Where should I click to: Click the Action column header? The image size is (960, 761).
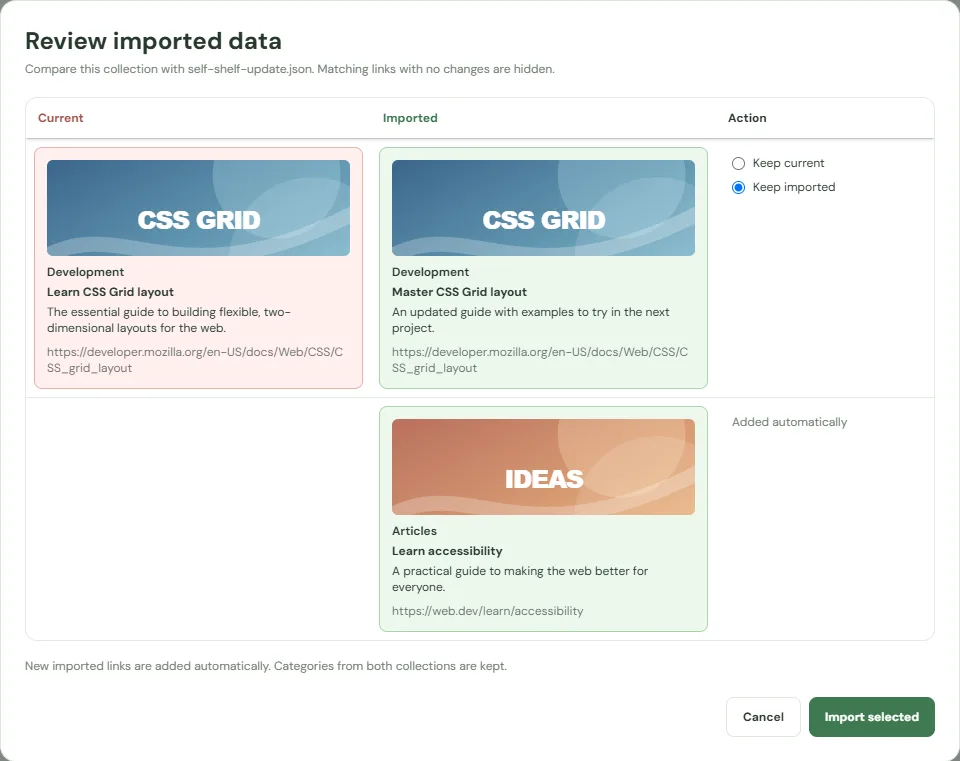747,118
